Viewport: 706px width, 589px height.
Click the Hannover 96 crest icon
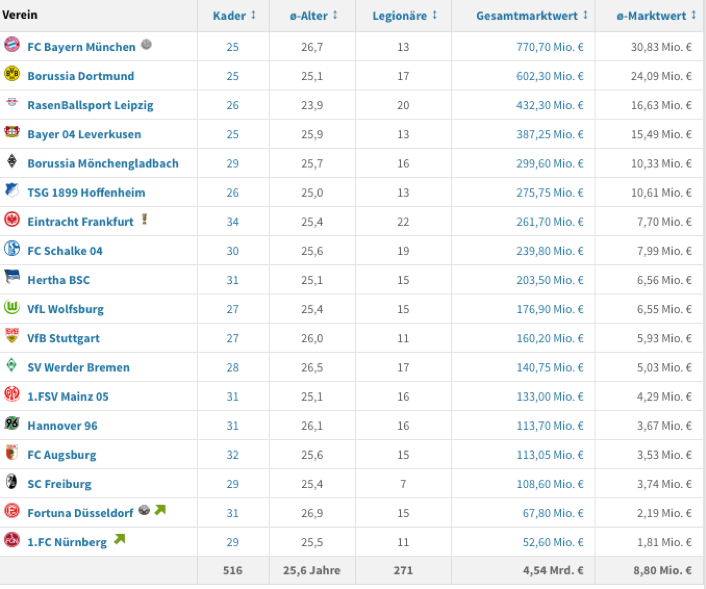[x=12, y=423]
